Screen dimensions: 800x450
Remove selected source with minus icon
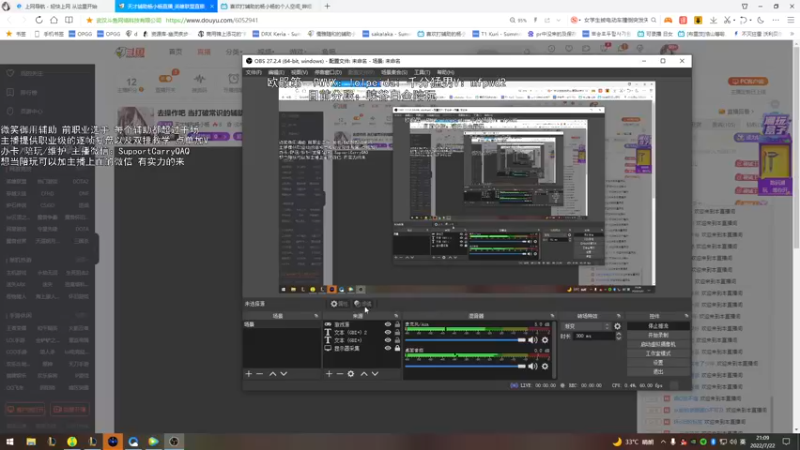pos(340,374)
